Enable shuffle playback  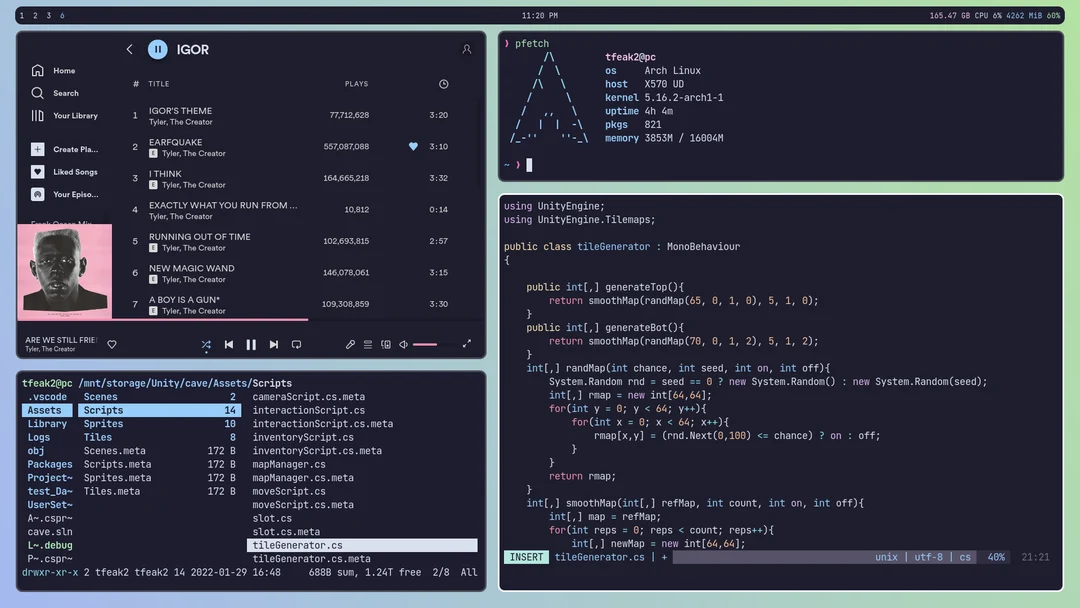(x=207, y=344)
